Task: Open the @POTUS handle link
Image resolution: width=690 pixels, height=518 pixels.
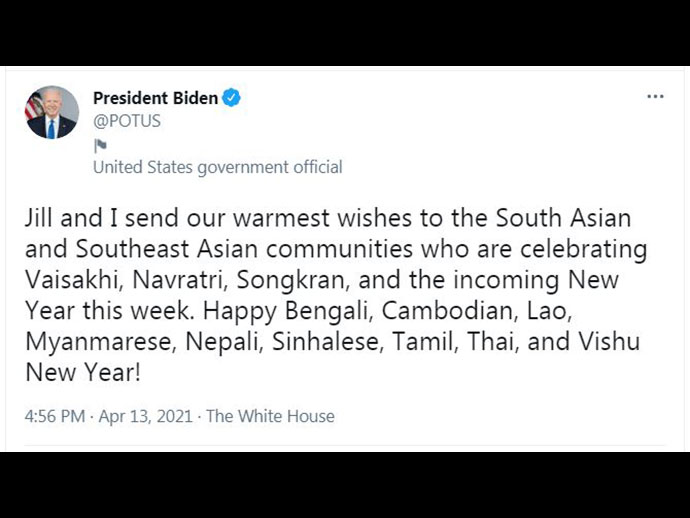Action: pos(127,121)
